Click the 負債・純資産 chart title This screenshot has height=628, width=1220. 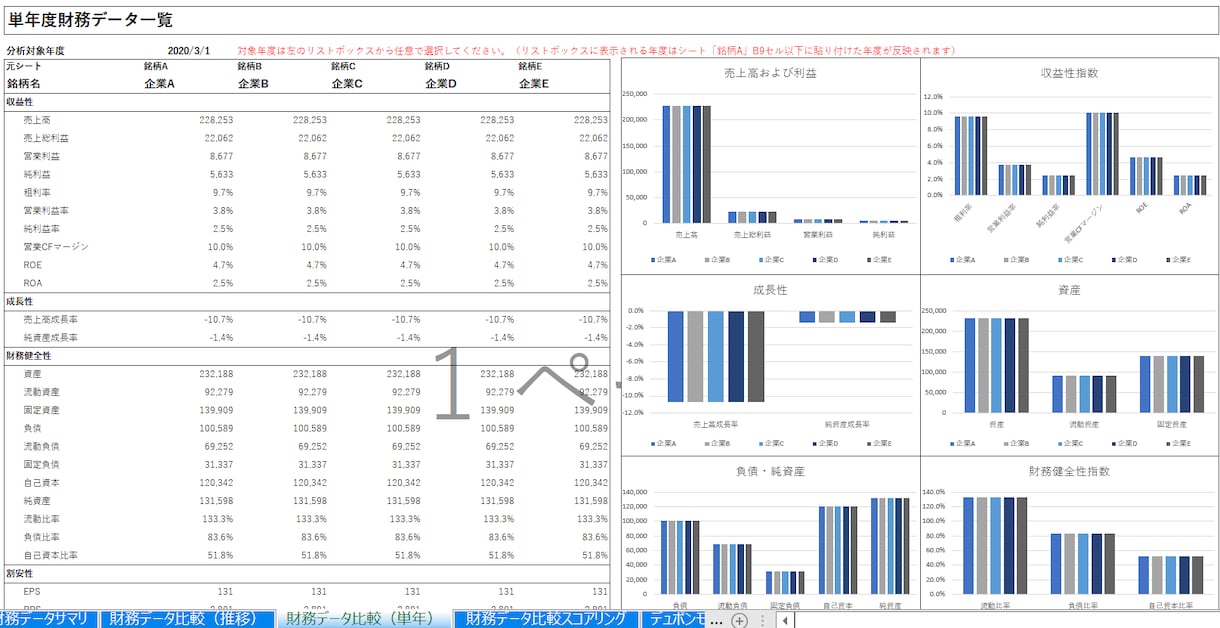770,471
